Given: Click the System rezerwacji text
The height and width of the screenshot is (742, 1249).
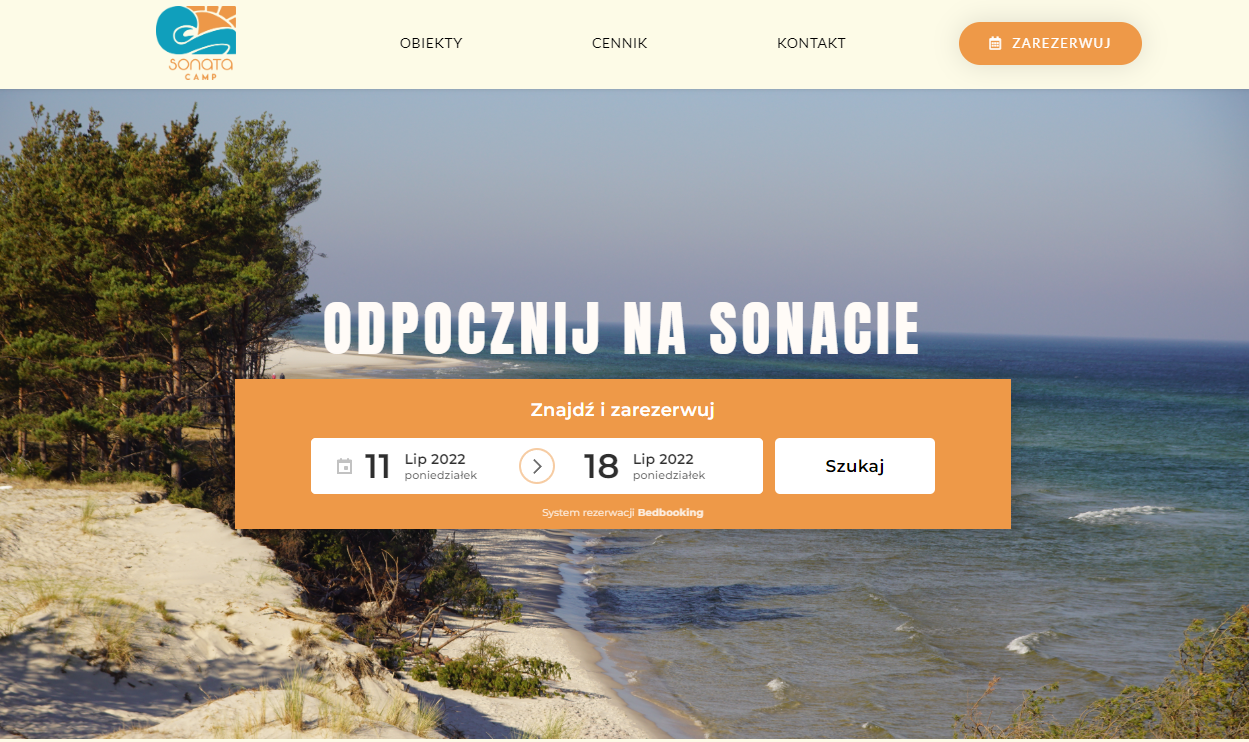Looking at the screenshot, I should pyautogui.click(x=588, y=513).
